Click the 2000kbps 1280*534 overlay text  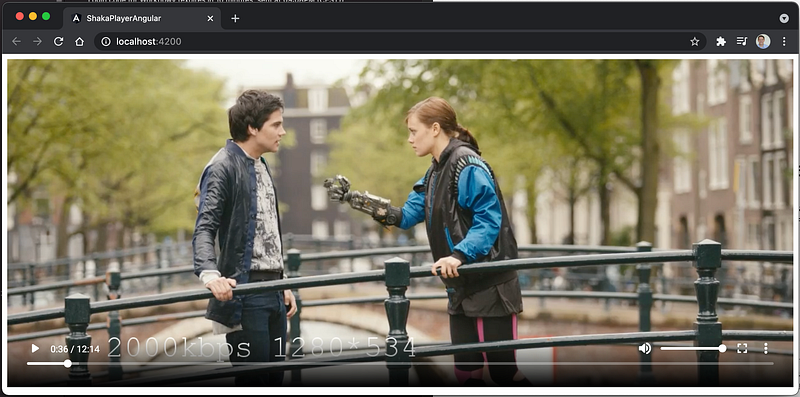point(262,348)
